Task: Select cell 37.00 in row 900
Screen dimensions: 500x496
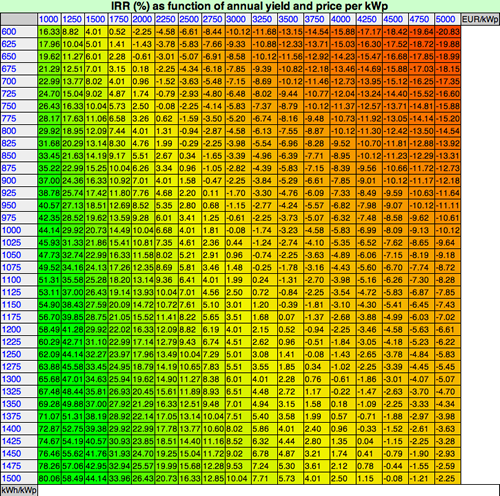Action: tap(49, 181)
